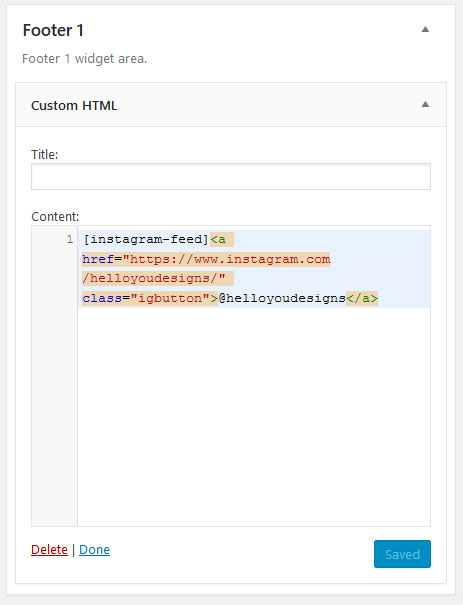
Task: Click the Custom HTML widget title bar
Action: coord(231,105)
